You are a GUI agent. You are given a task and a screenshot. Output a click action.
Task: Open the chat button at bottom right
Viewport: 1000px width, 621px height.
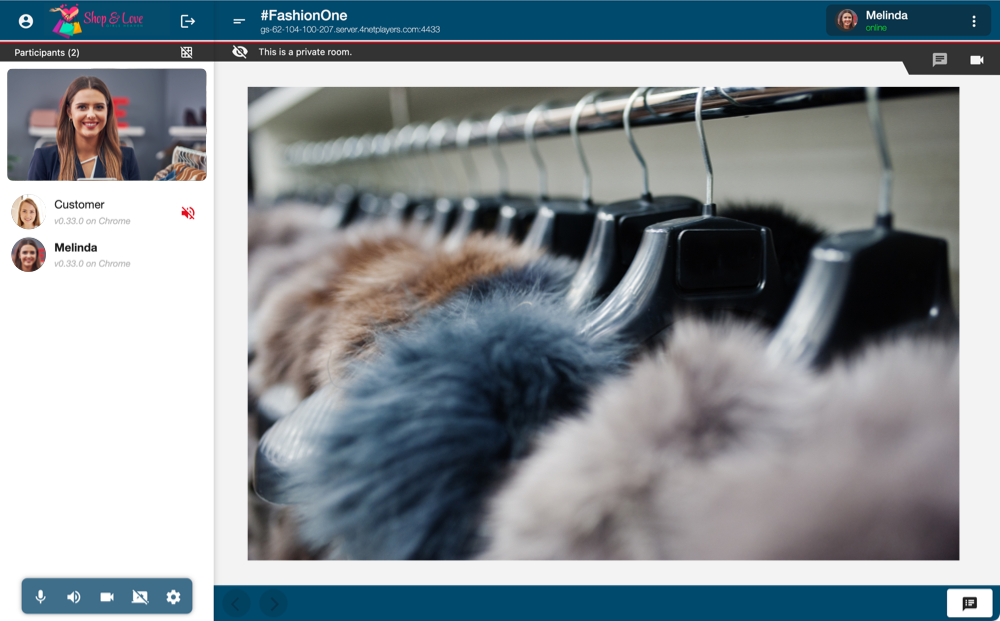point(969,603)
